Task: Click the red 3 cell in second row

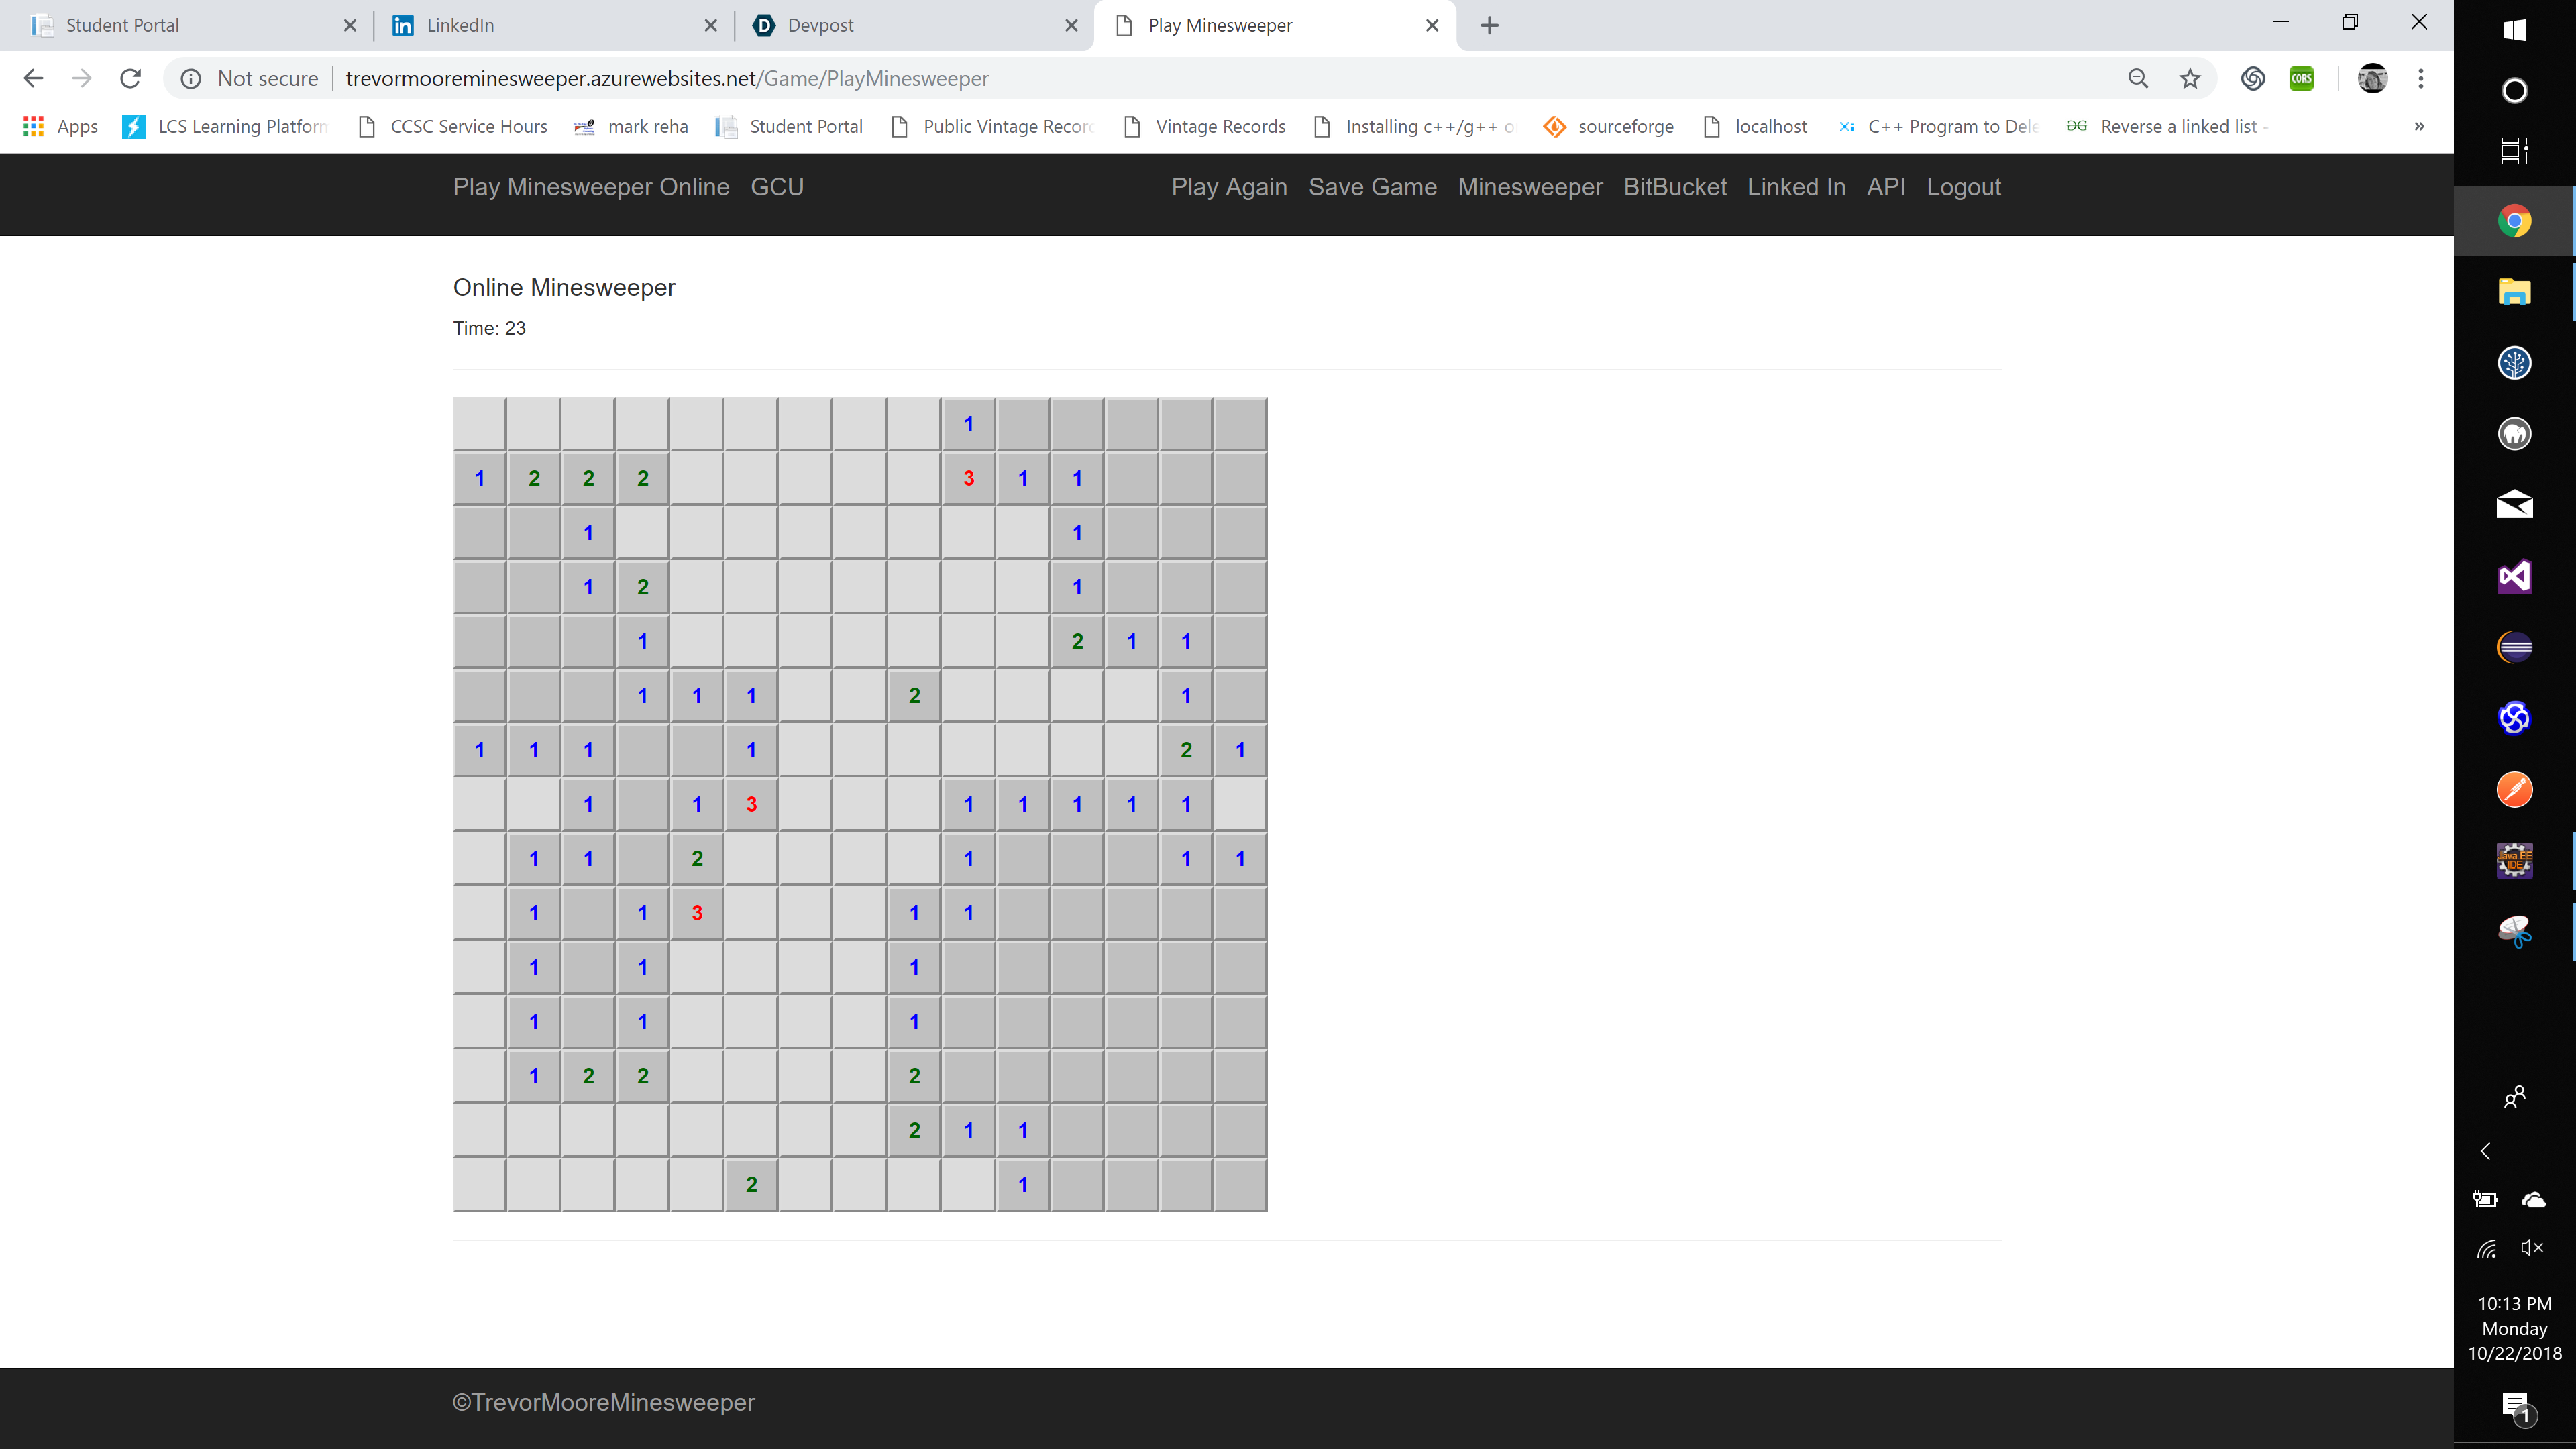Action: [x=968, y=478]
